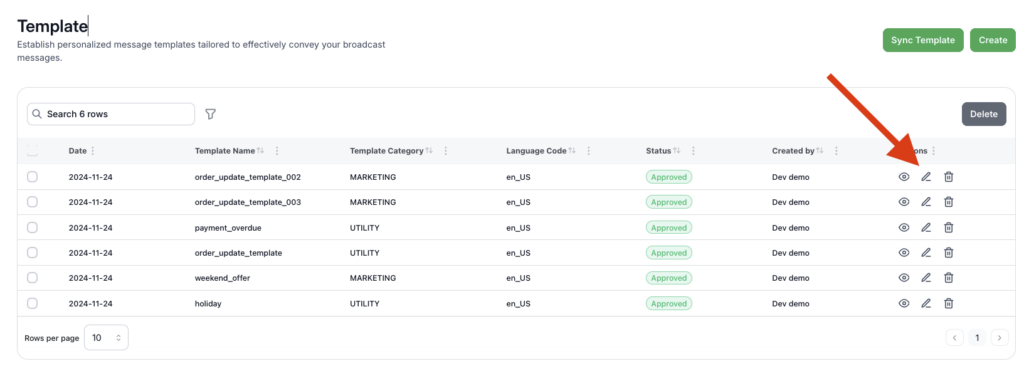Viewport: 1024px width, 386px height.
Task: Sort by Language Code arrows
Action: tap(572, 151)
